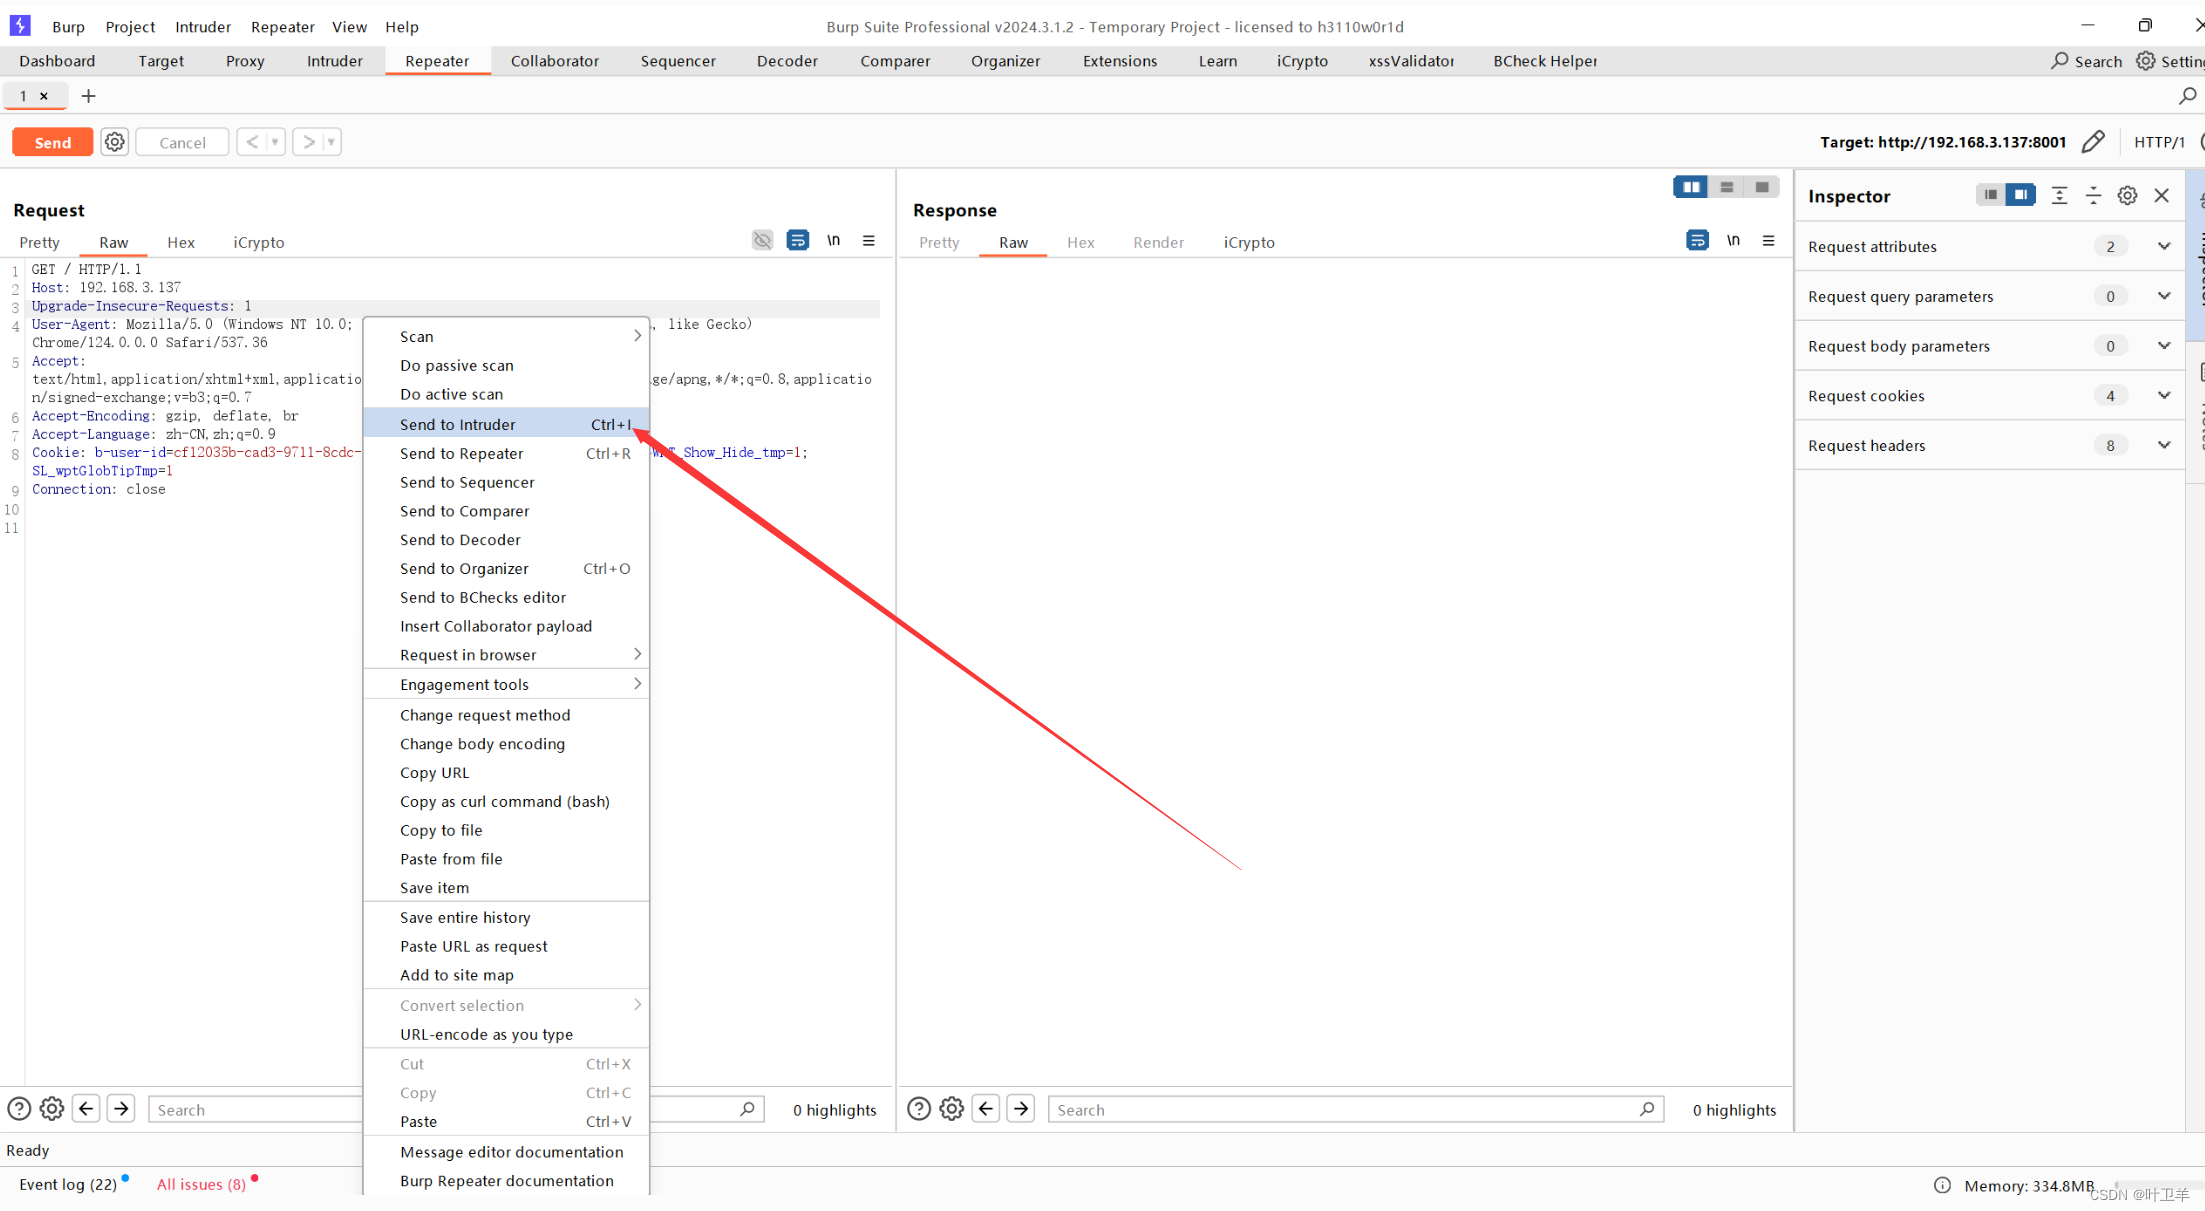This screenshot has width=2205, height=1211.
Task: Click the Response search magnifier icon
Action: point(1647,1109)
